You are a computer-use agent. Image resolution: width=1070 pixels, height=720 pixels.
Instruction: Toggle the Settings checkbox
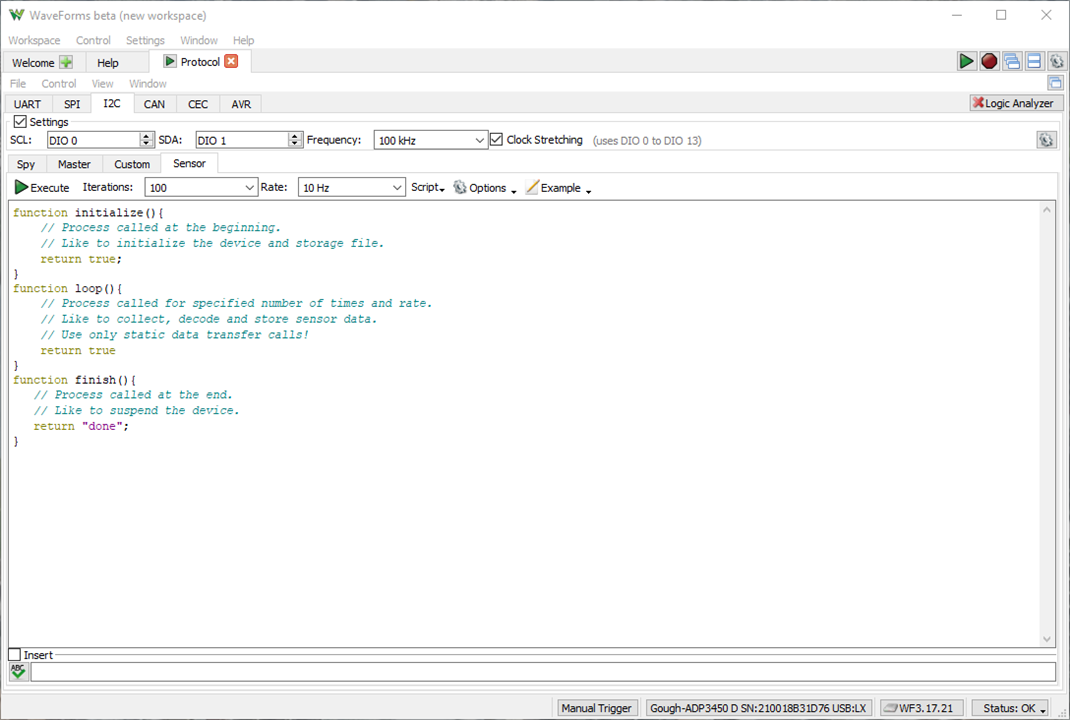(x=20, y=121)
